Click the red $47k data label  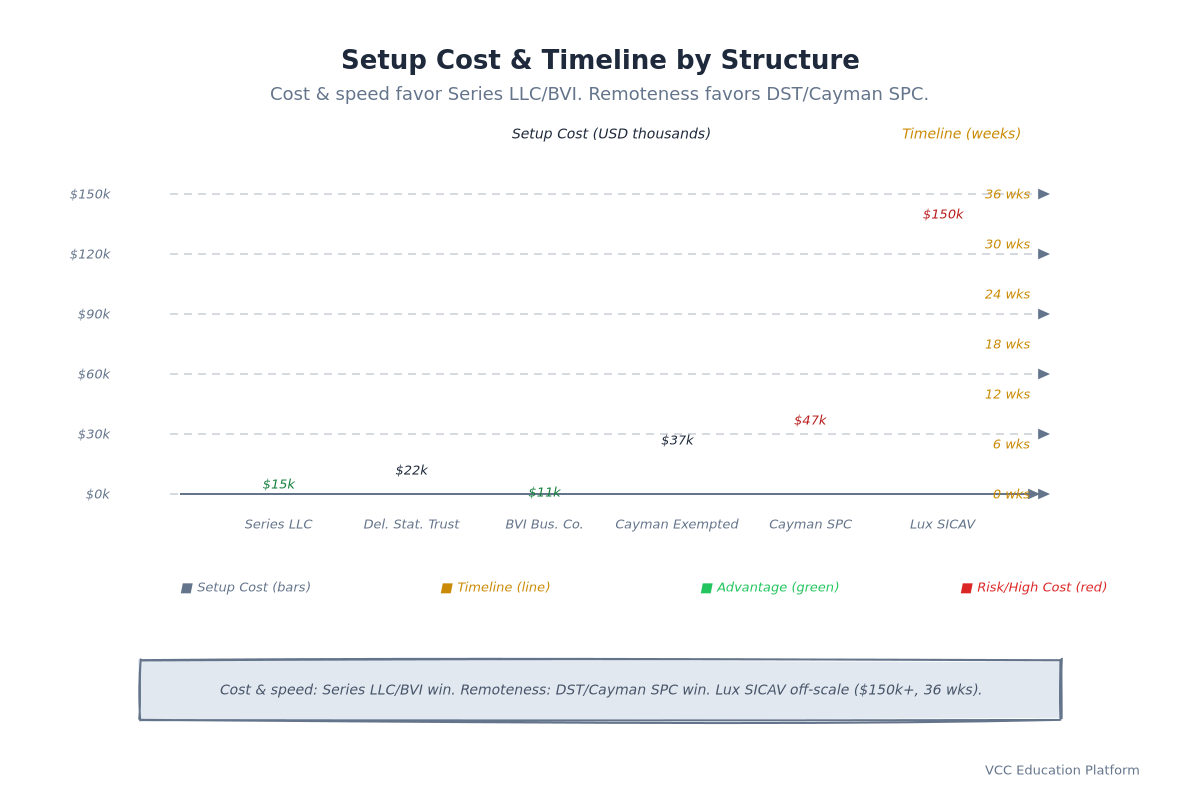coord(810,420)
